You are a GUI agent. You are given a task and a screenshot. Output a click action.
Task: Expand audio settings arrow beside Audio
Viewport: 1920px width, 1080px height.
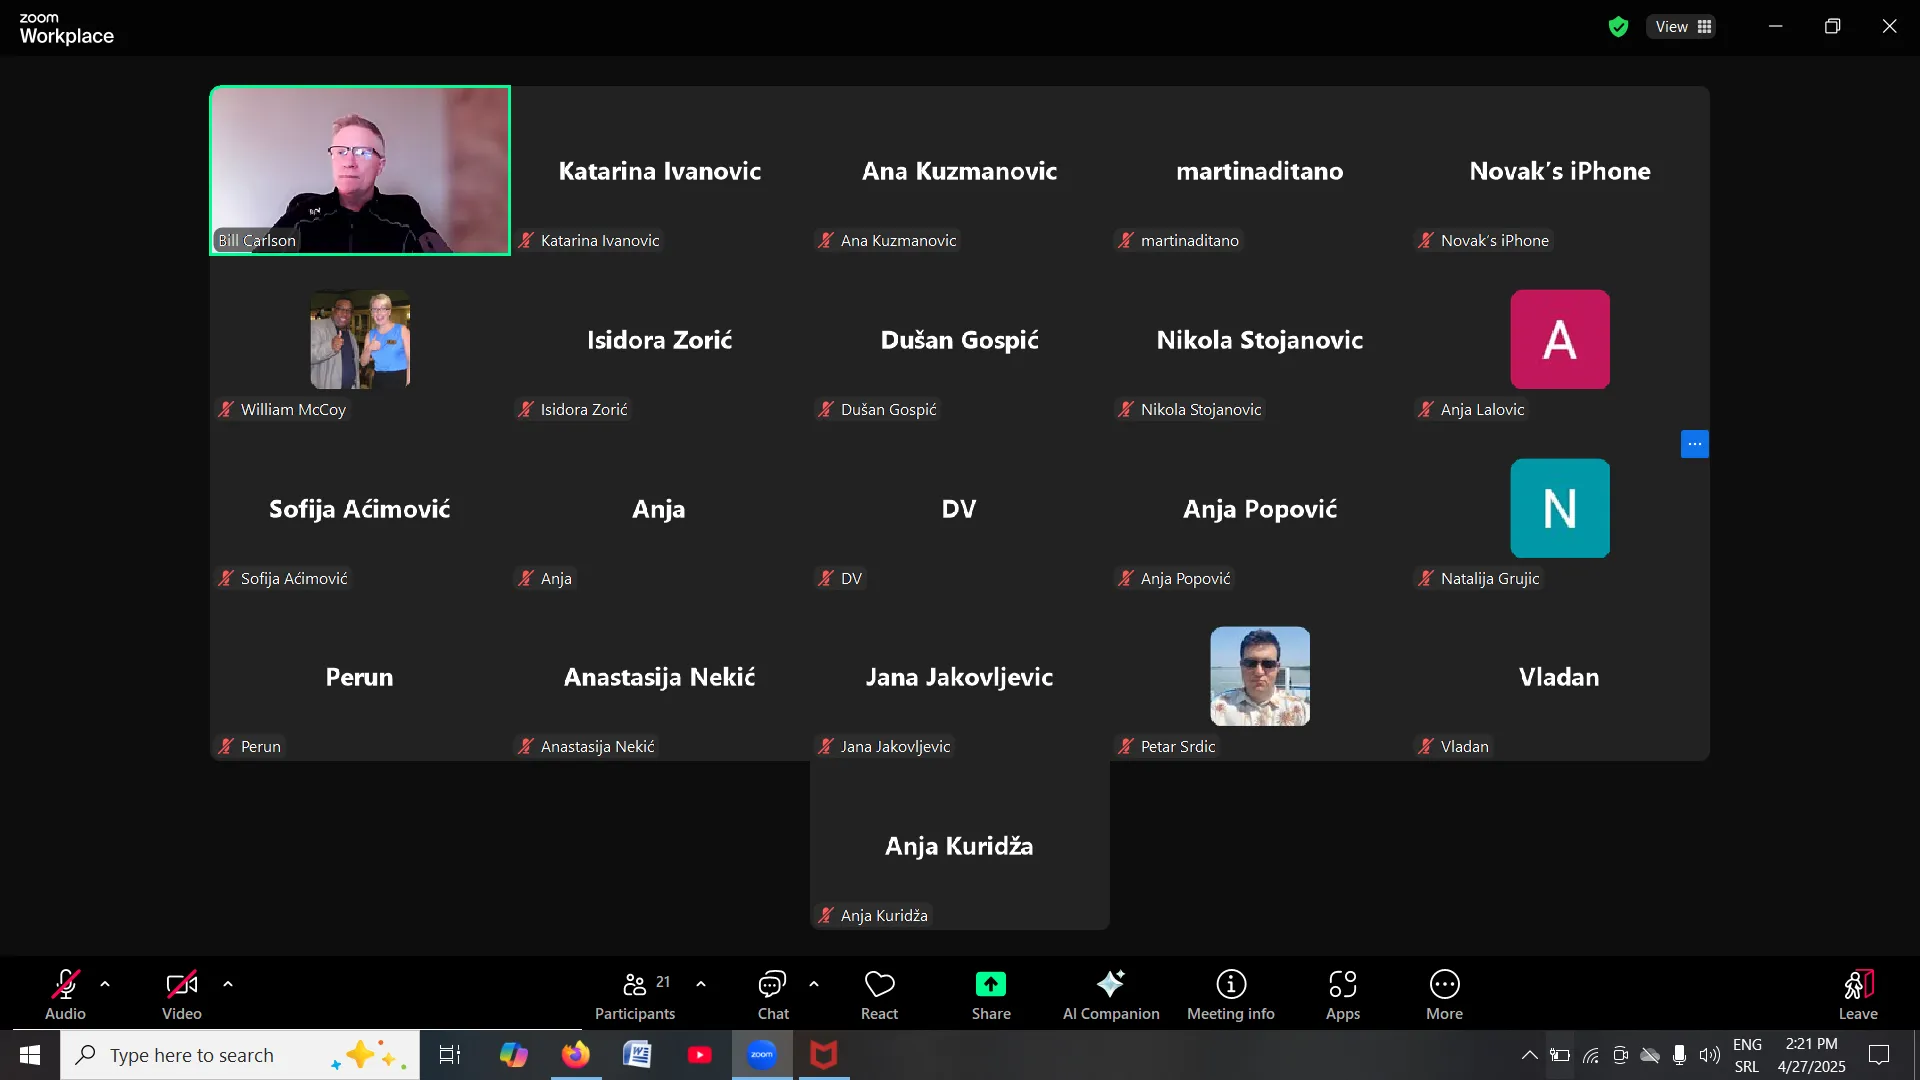coord(105,984)
